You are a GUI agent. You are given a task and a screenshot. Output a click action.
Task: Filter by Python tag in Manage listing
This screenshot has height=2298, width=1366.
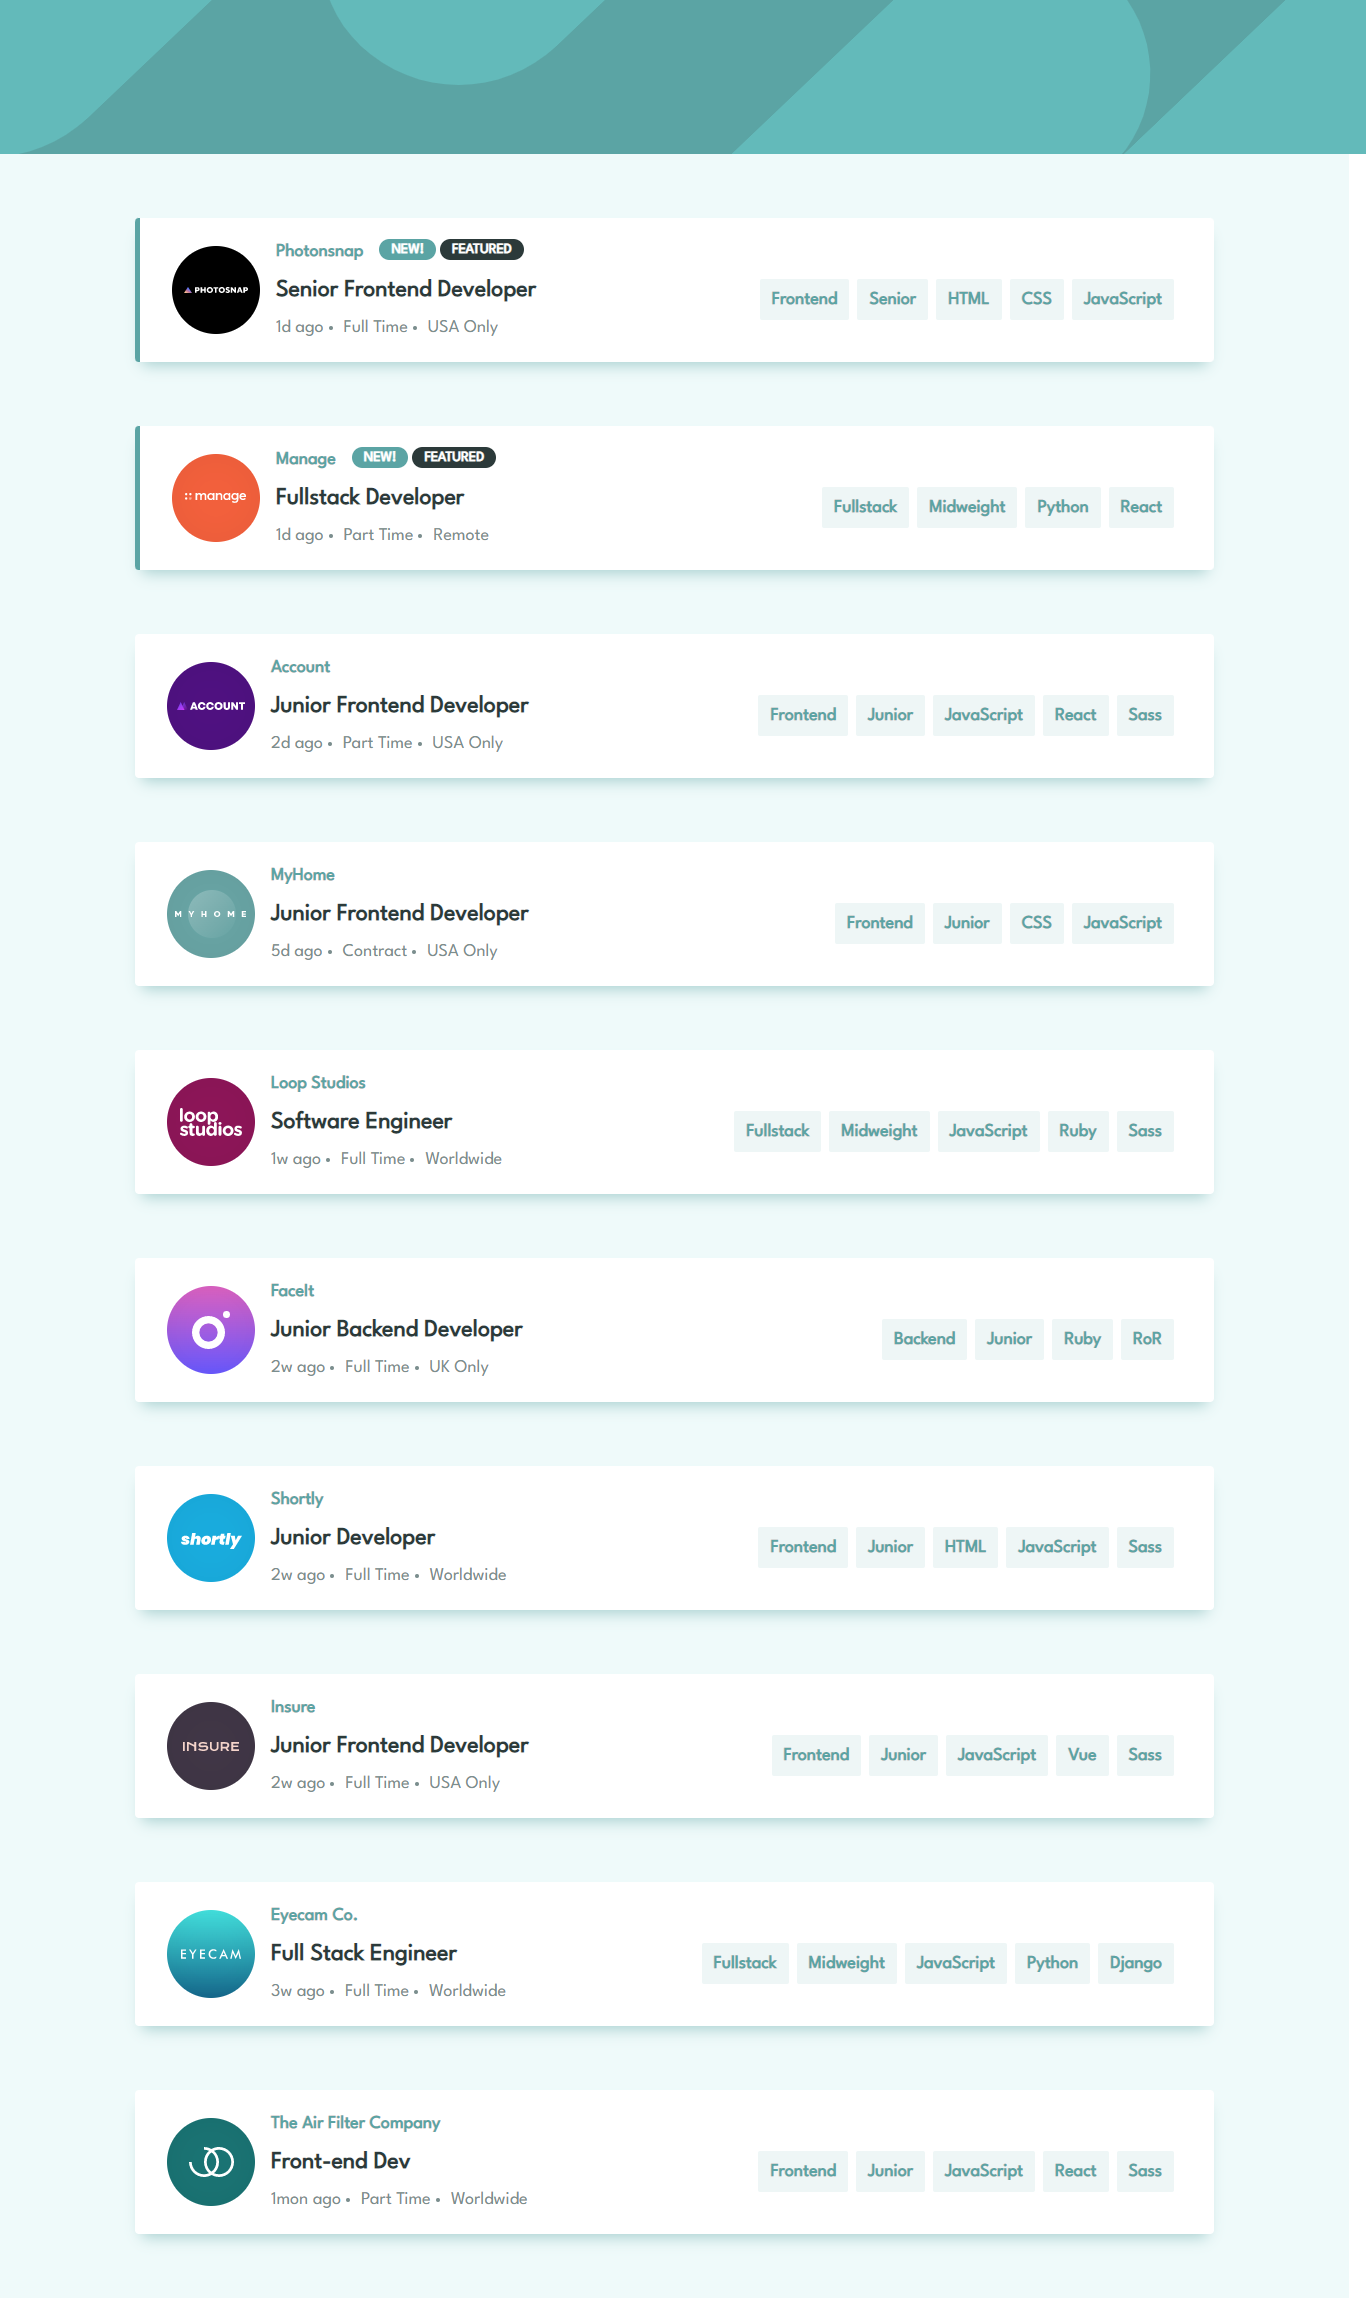1062,507
